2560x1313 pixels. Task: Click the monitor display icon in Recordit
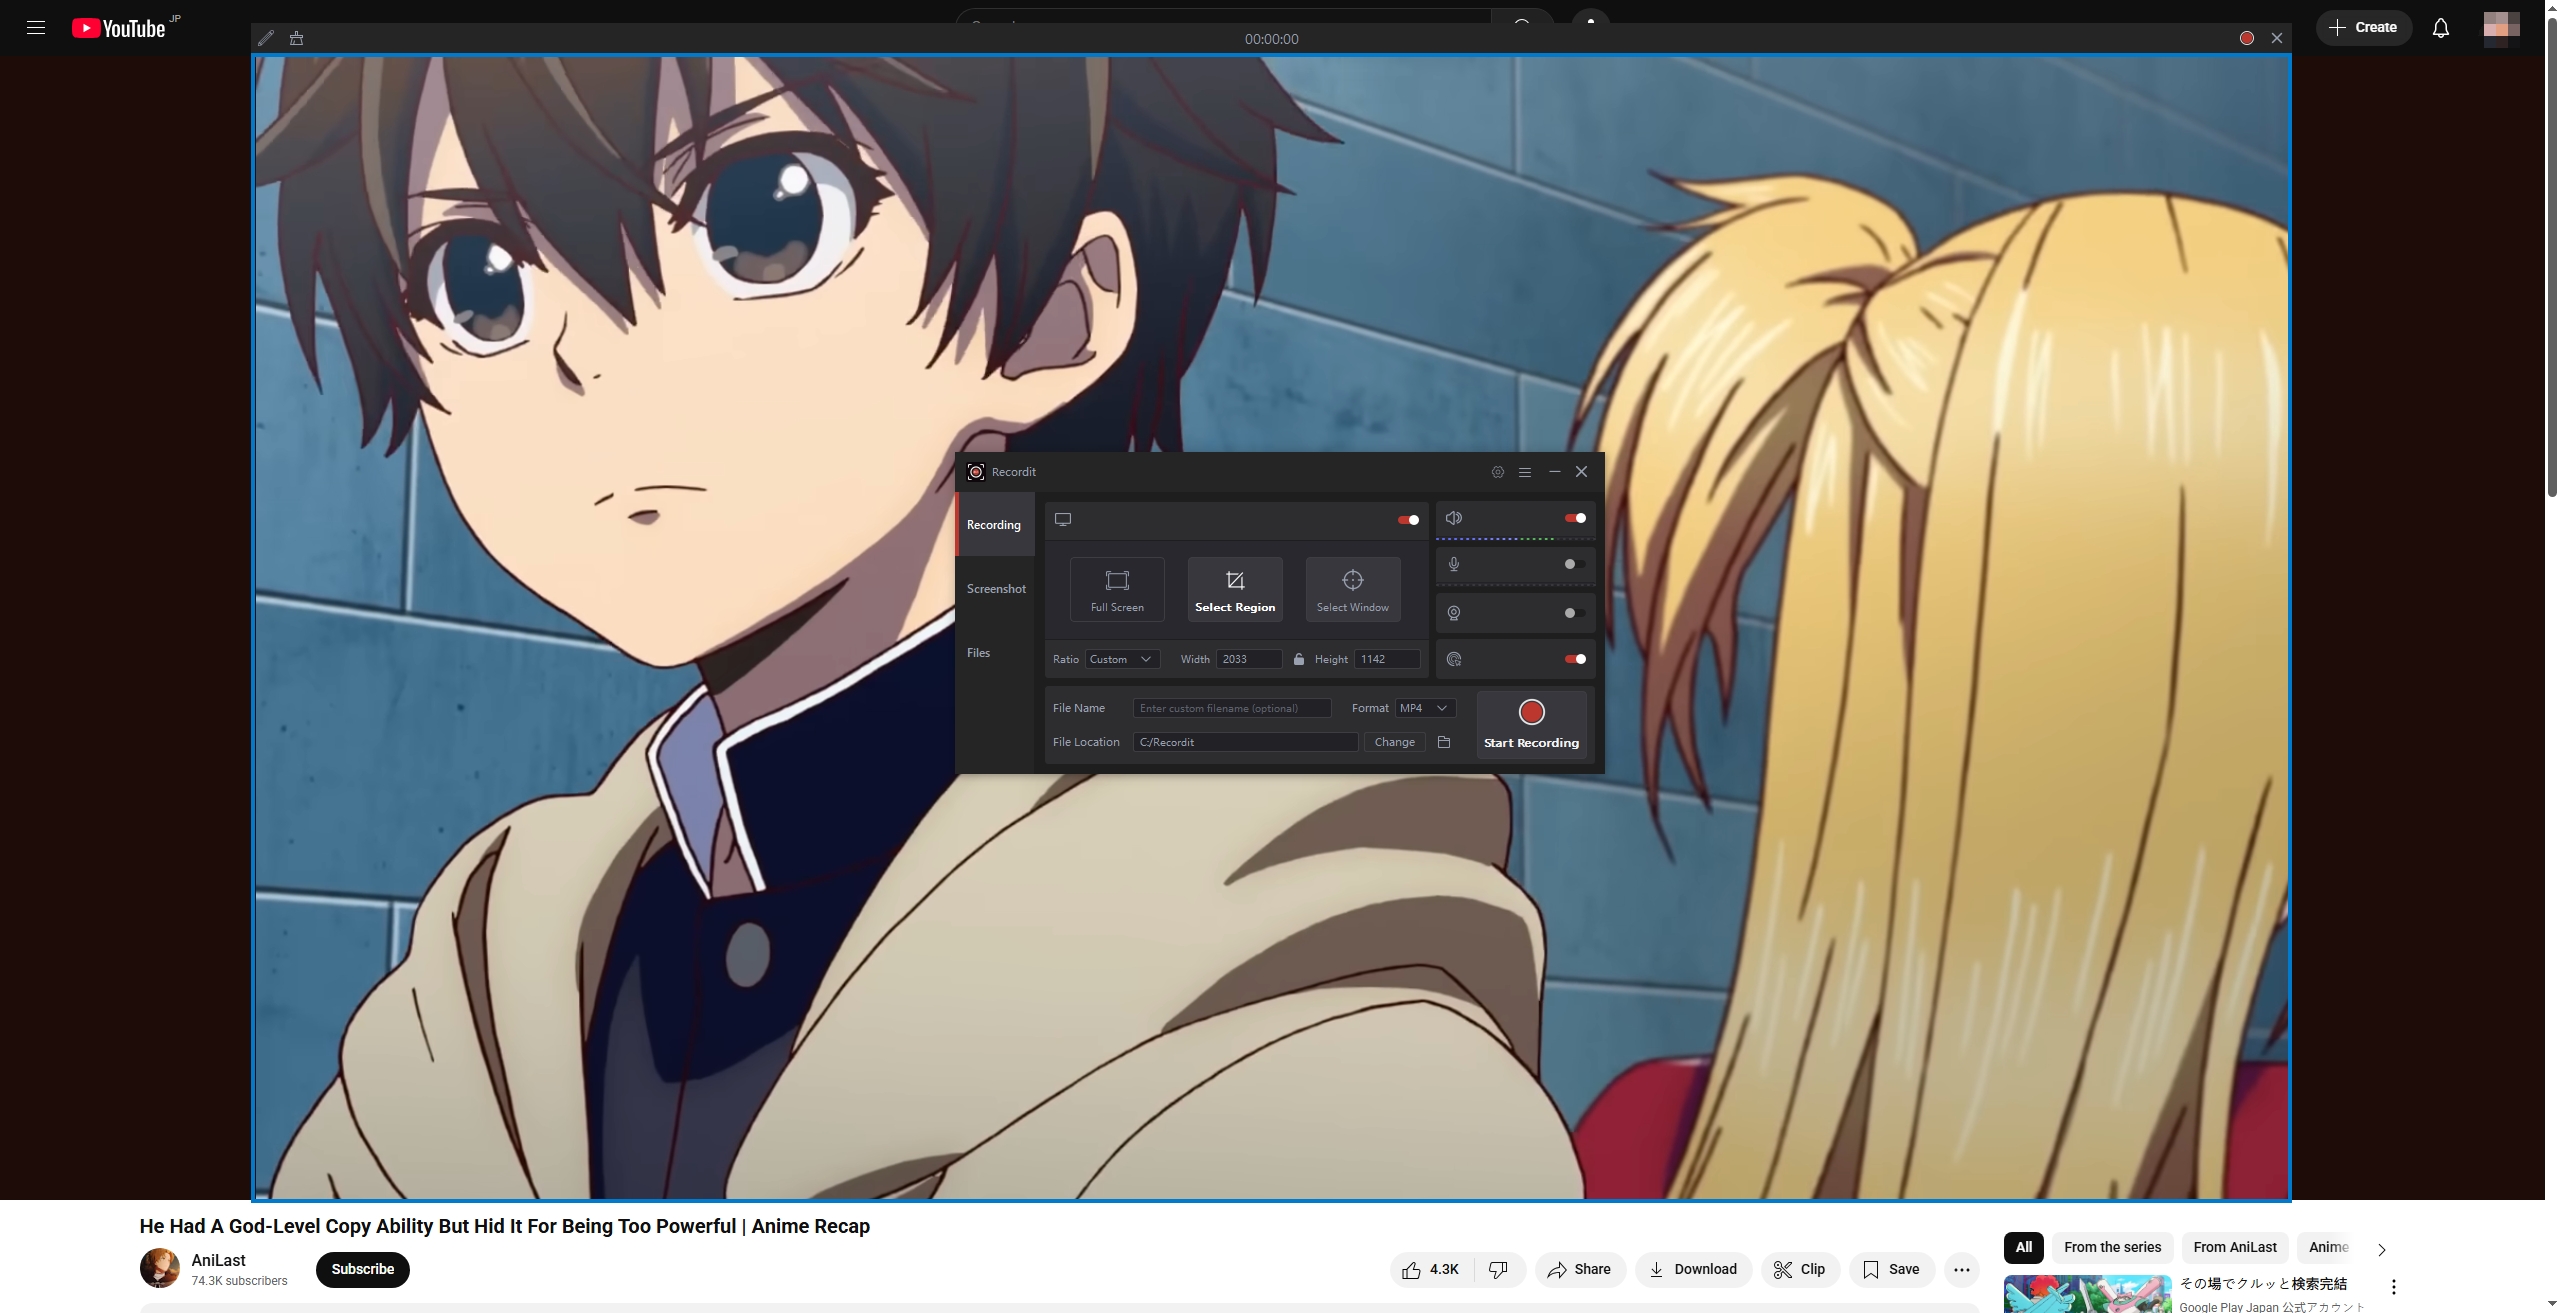pyautogui.click(x=1063, y=520)
